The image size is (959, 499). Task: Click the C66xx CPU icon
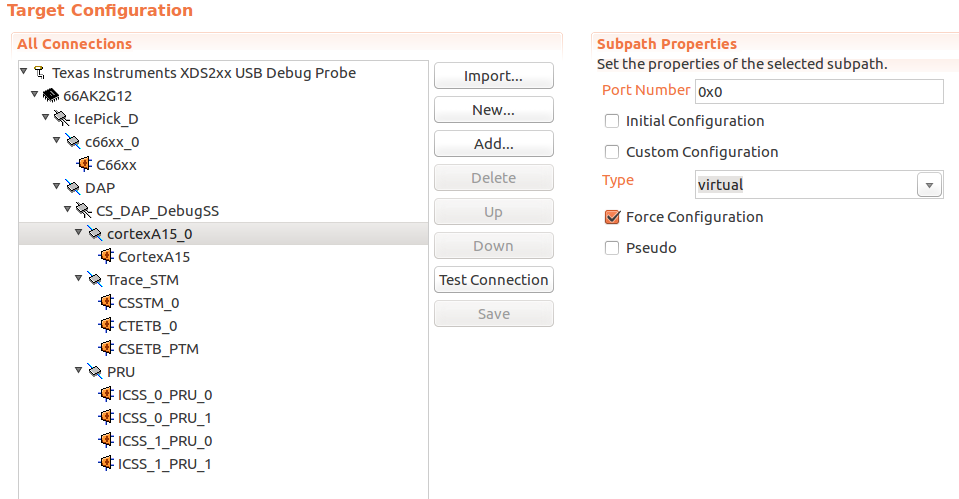point(84,165)
